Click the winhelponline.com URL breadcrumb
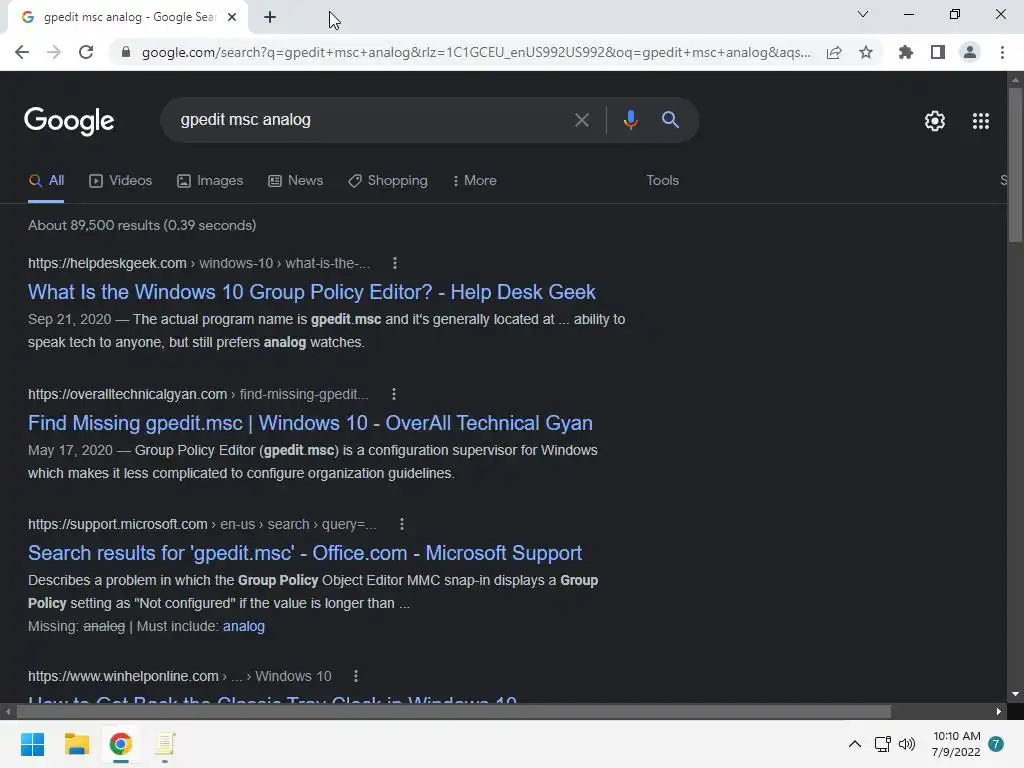 [180, 677]
